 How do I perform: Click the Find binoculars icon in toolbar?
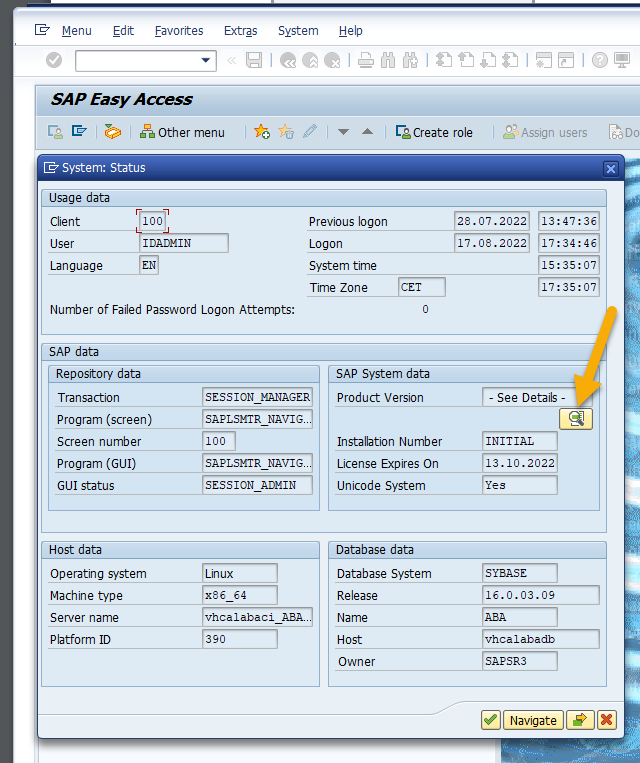(x=387, y=61)
